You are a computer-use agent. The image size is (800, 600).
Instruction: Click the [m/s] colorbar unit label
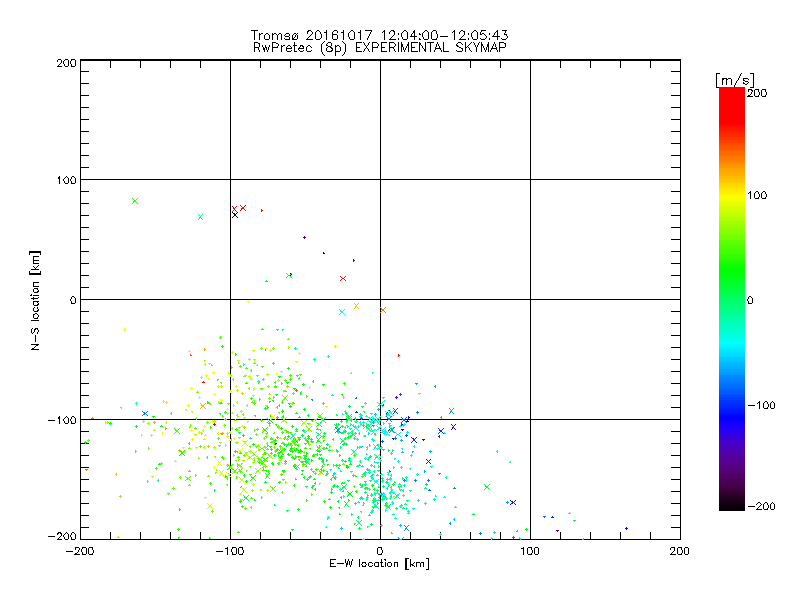pos(735,80)
